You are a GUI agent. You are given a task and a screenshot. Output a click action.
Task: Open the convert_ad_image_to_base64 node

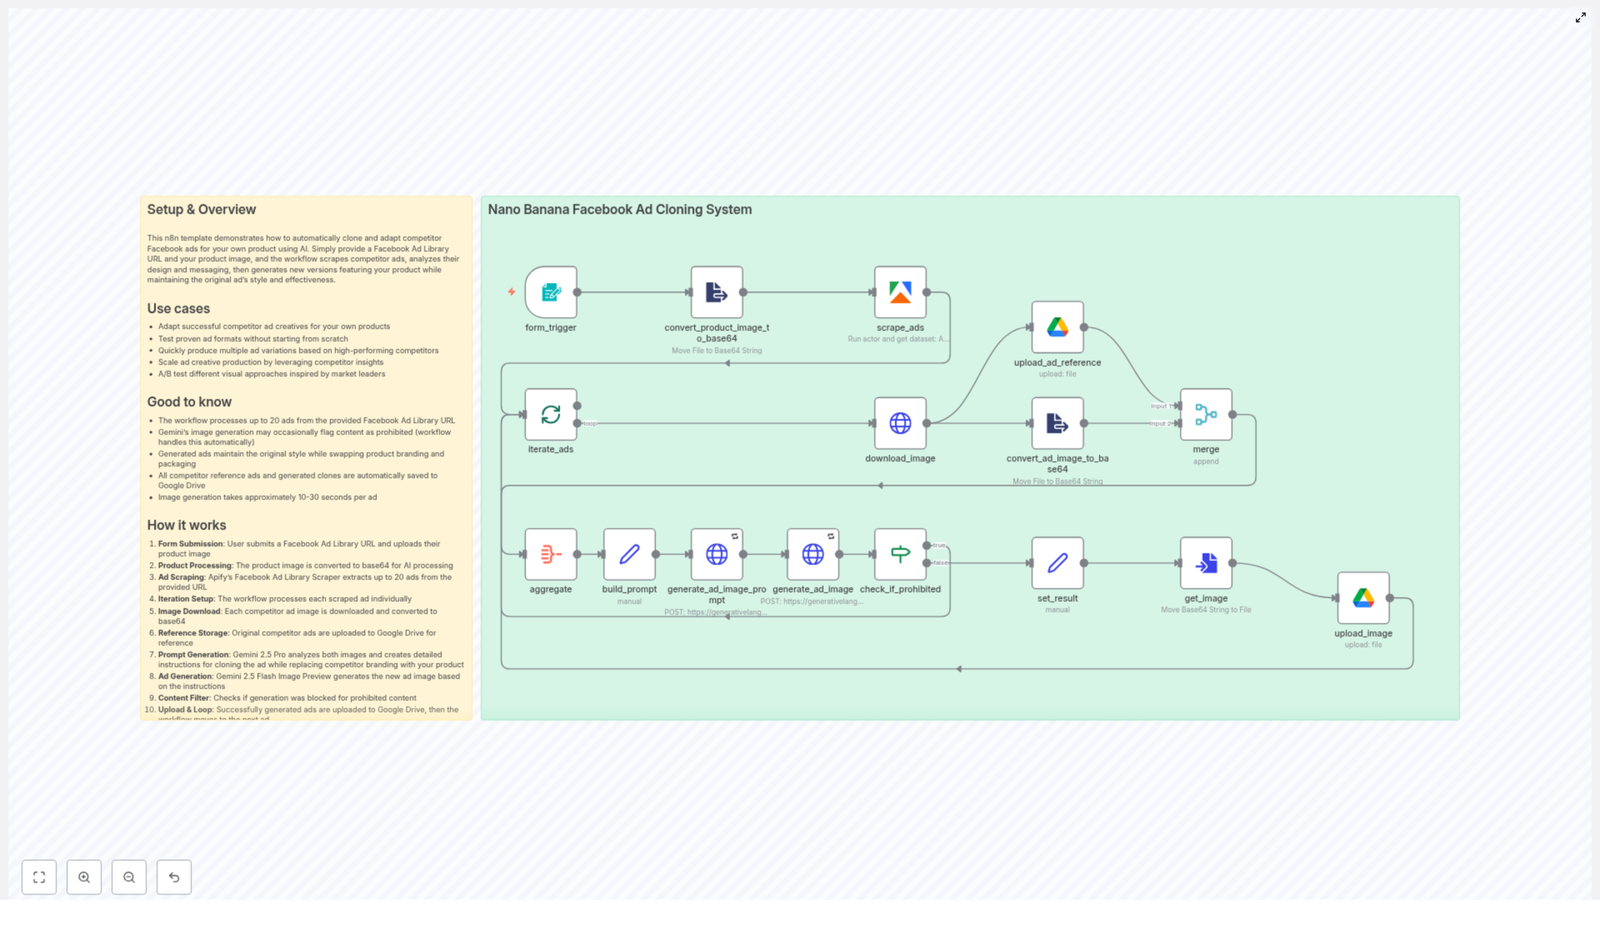coord(1057,422)
